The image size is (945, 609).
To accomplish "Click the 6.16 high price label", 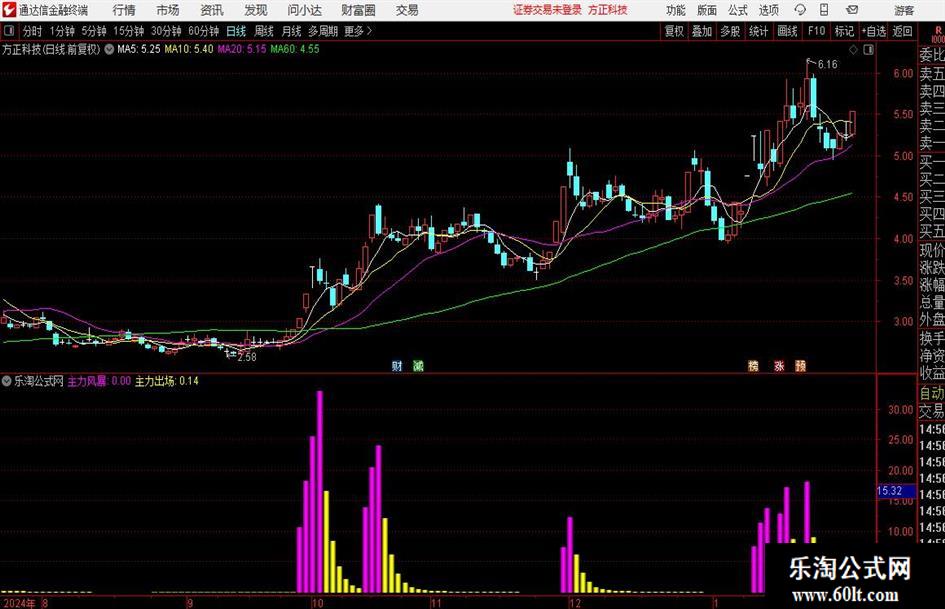I will [827, 65].
